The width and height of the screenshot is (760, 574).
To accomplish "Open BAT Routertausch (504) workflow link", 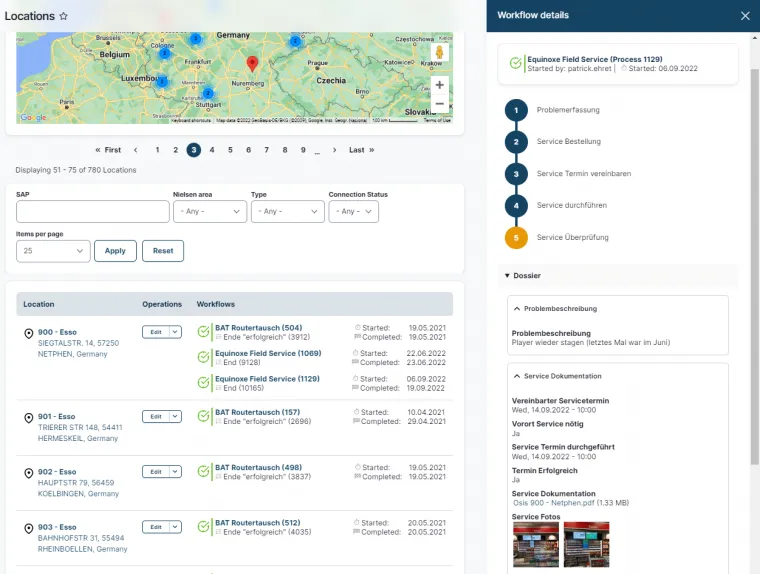I will coord(258,328).
